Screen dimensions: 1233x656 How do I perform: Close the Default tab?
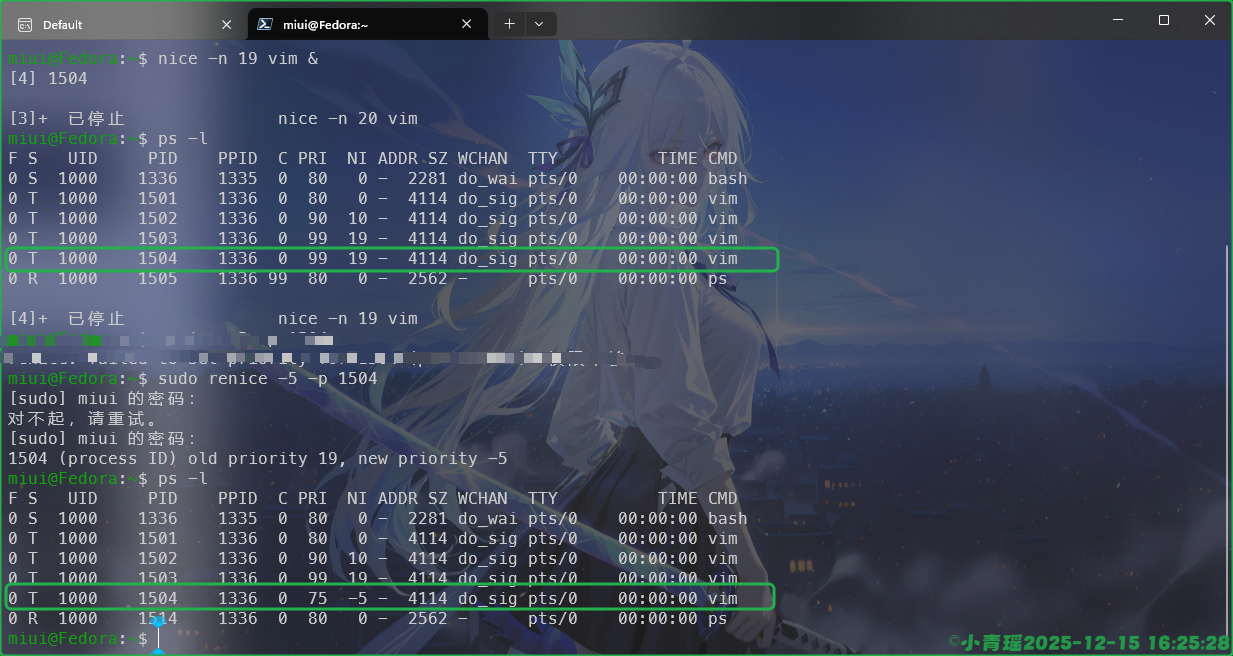pos(227,24)
